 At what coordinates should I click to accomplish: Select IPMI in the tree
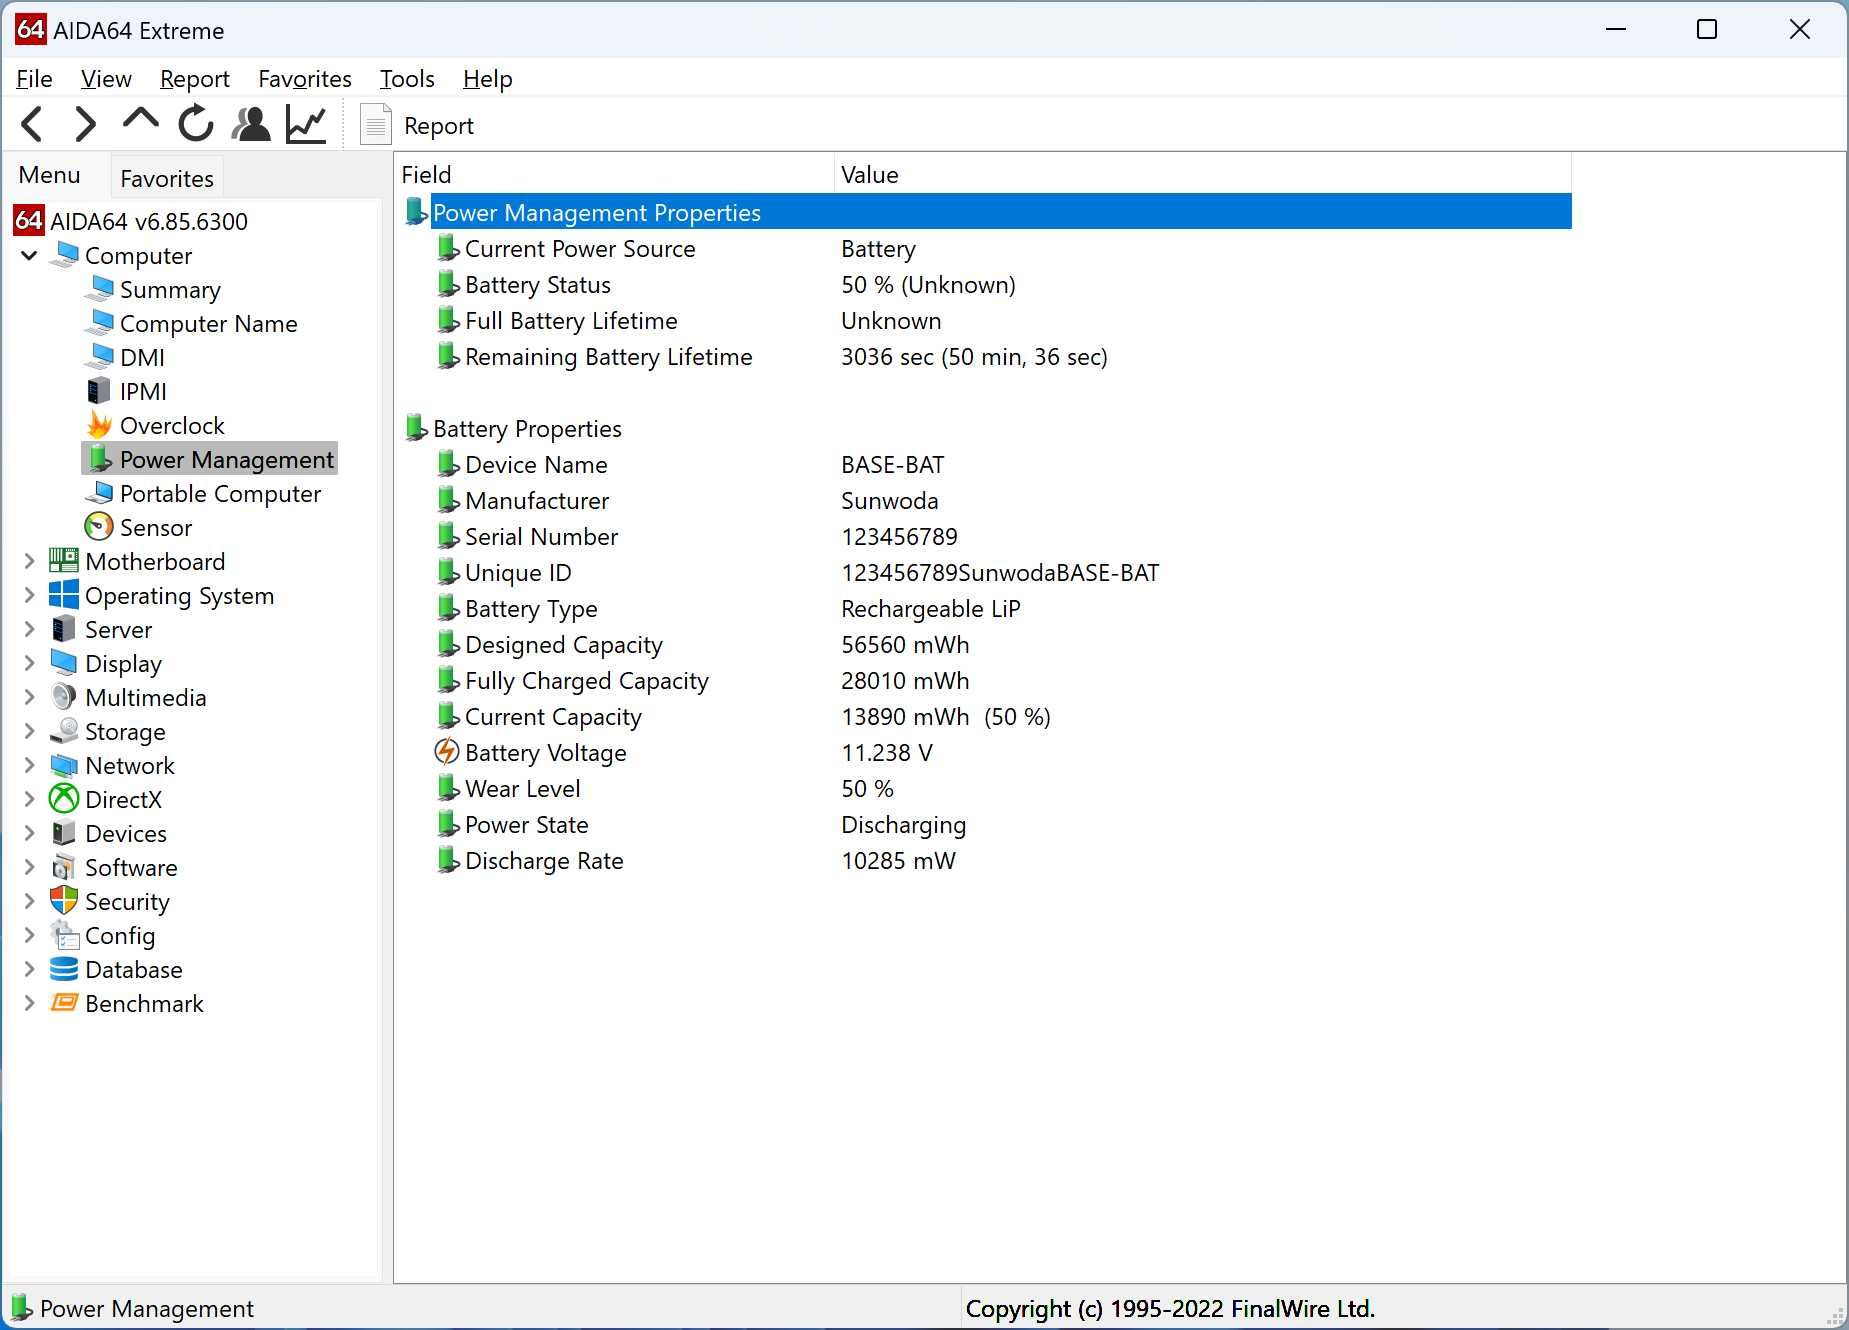pyautogui.click(x=143, y=392)
